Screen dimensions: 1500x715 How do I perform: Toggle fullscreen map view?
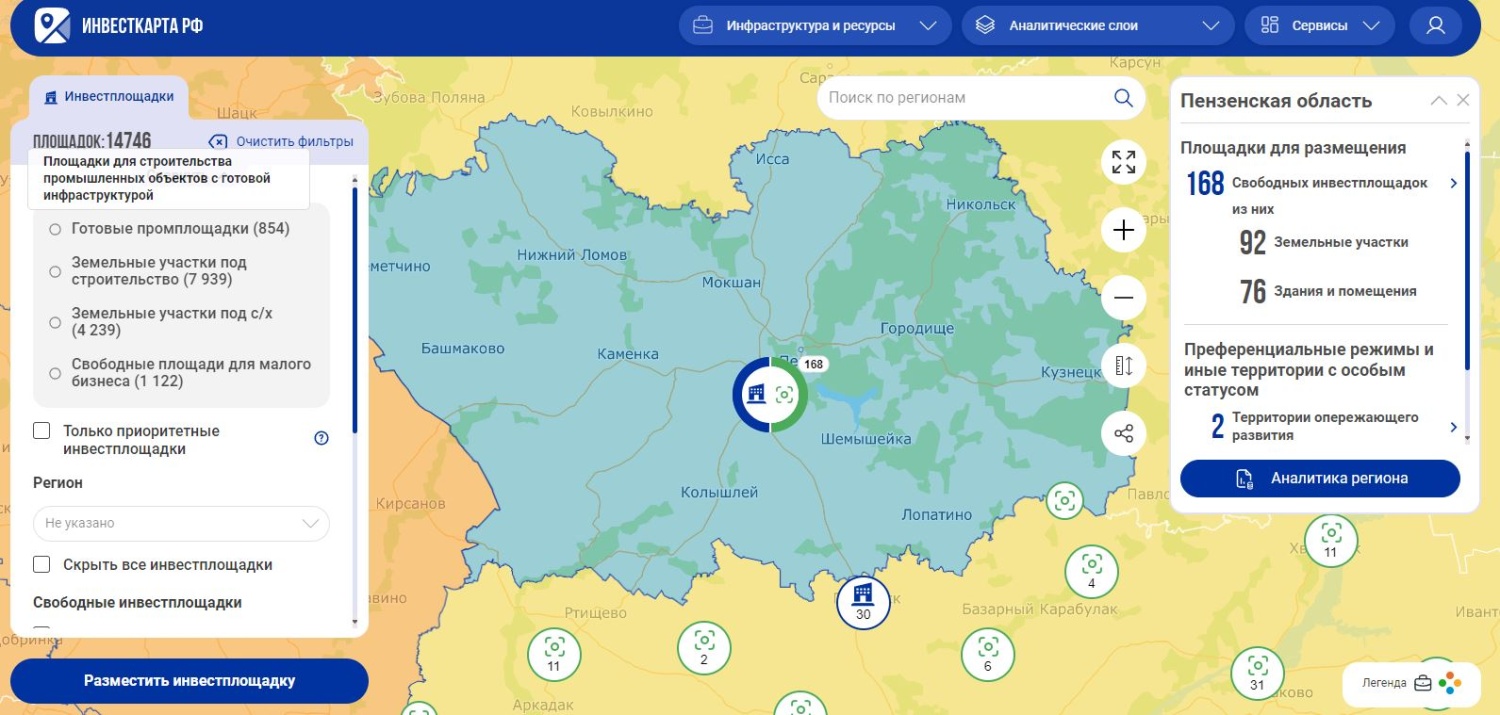[1124, 162]
